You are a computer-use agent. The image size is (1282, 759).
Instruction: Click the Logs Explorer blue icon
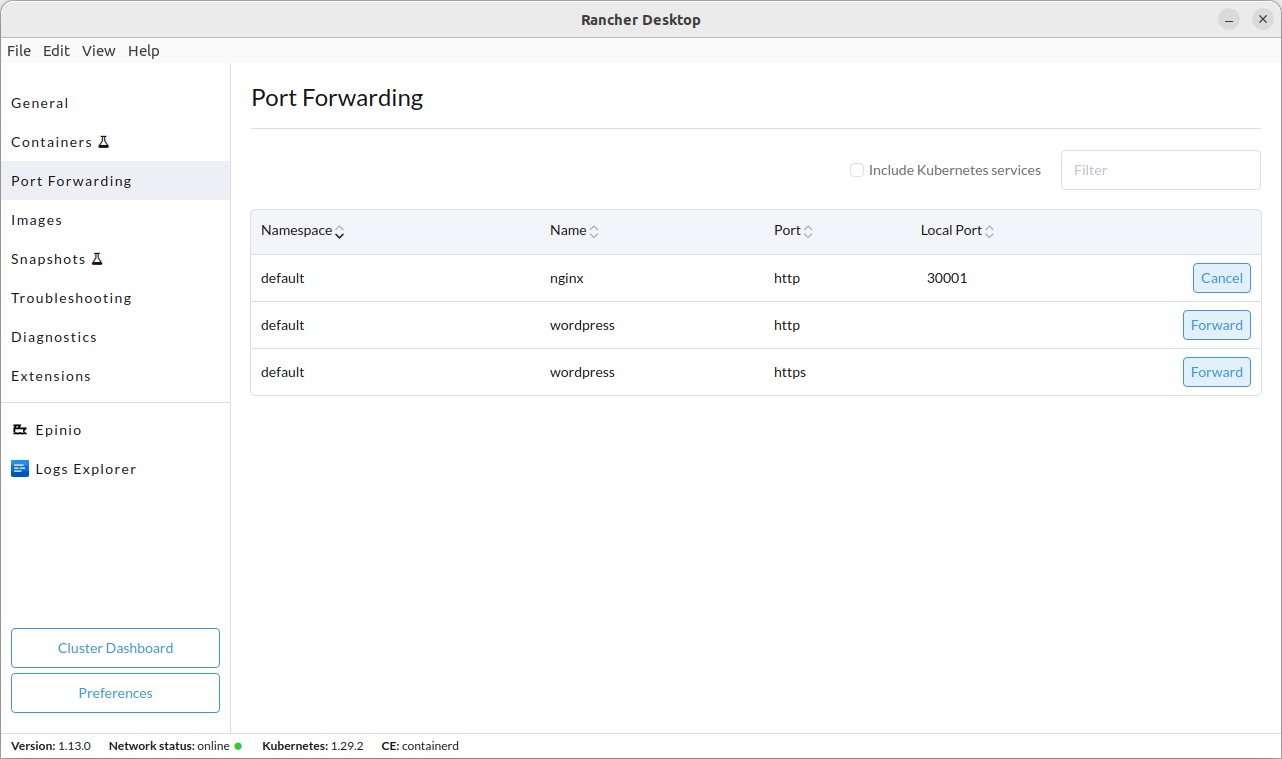pos(20,469)
